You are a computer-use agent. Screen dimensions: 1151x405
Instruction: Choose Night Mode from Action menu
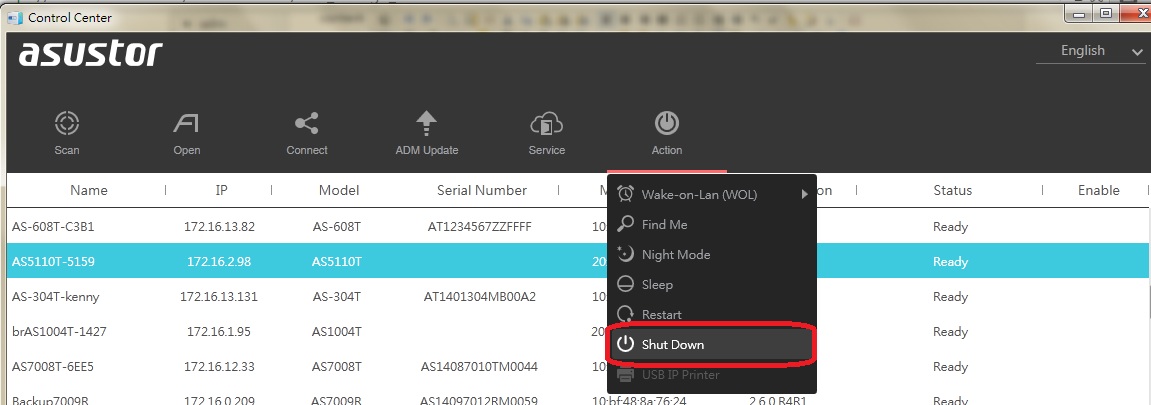click(711, 255)
